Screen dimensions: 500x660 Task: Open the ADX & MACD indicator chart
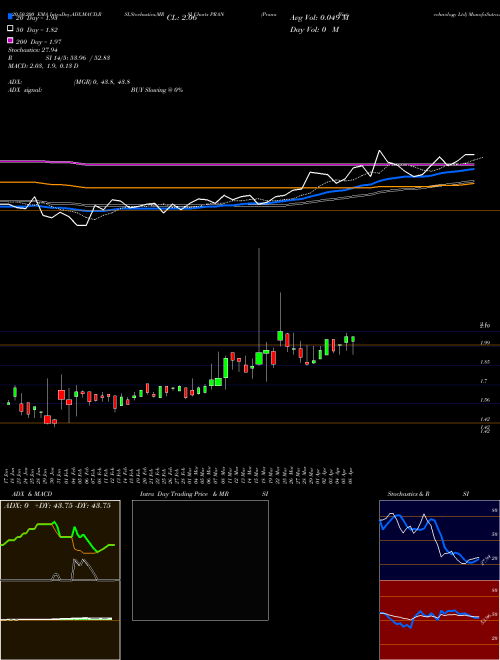60,580
